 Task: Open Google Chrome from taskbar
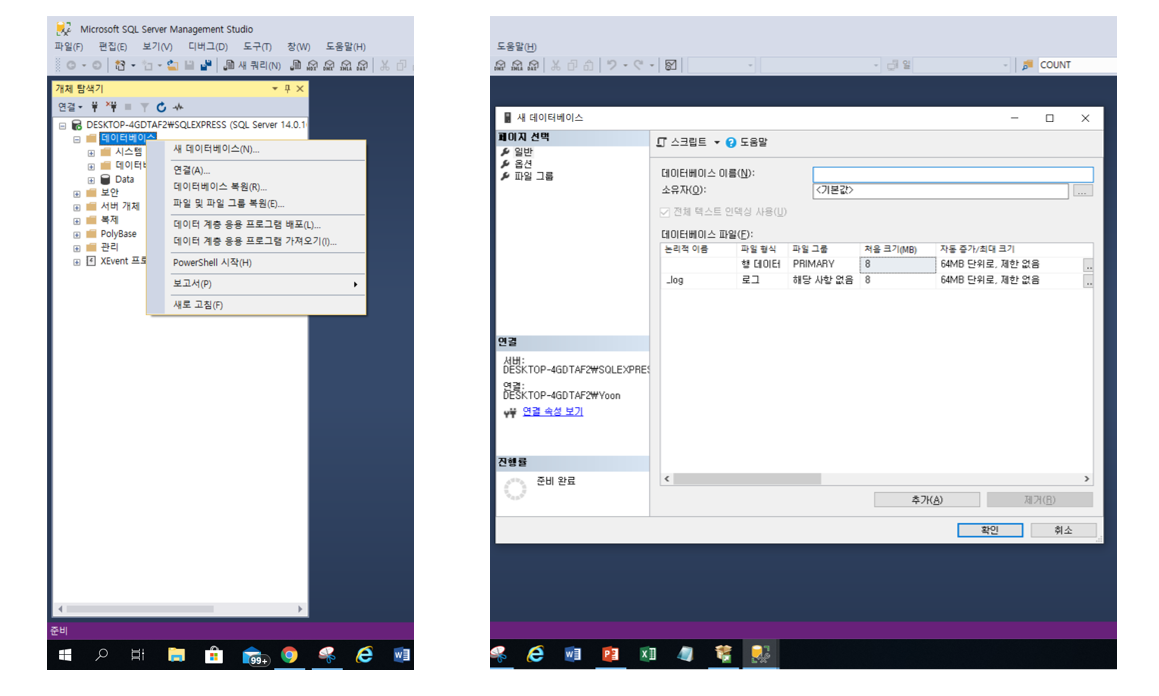click(289, 655)
